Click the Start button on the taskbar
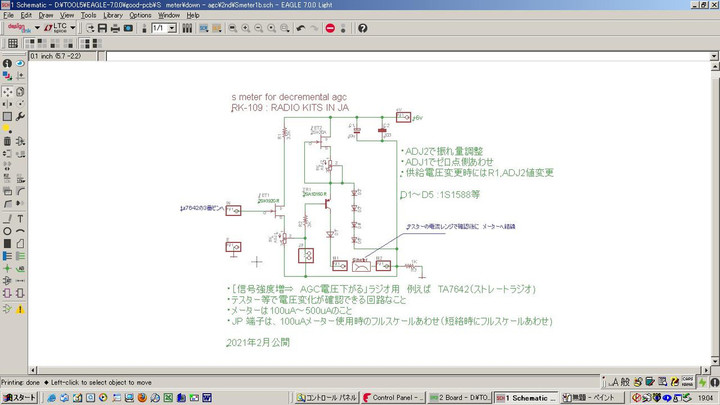720x405 pixels. 19,397
